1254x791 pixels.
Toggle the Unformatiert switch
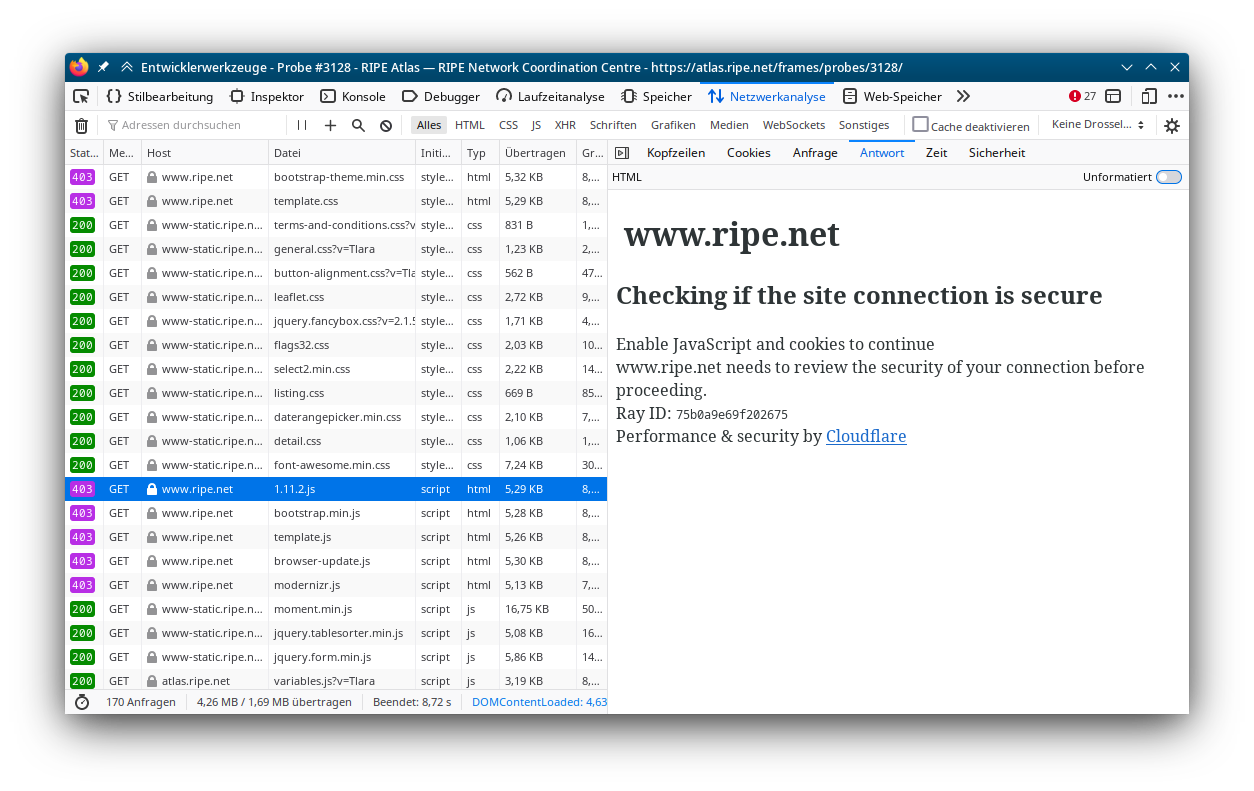[x=1168, y=177]
